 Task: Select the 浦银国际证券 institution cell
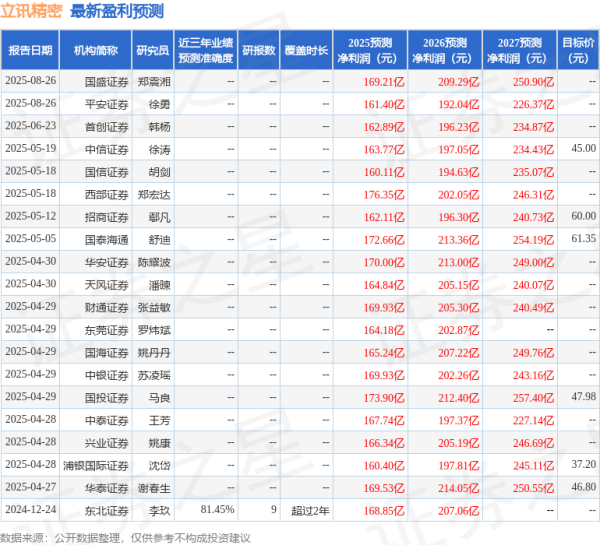click(96, 465)
